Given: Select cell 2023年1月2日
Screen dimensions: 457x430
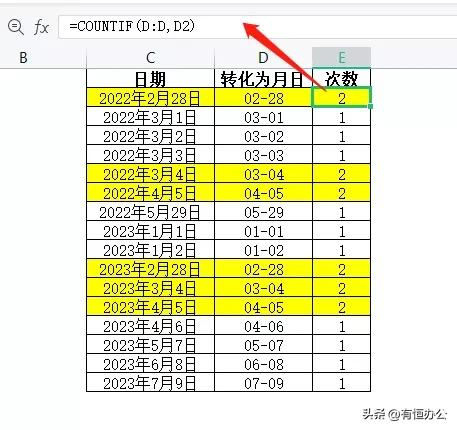Looking at the screenshot, I should click(150, 249).
